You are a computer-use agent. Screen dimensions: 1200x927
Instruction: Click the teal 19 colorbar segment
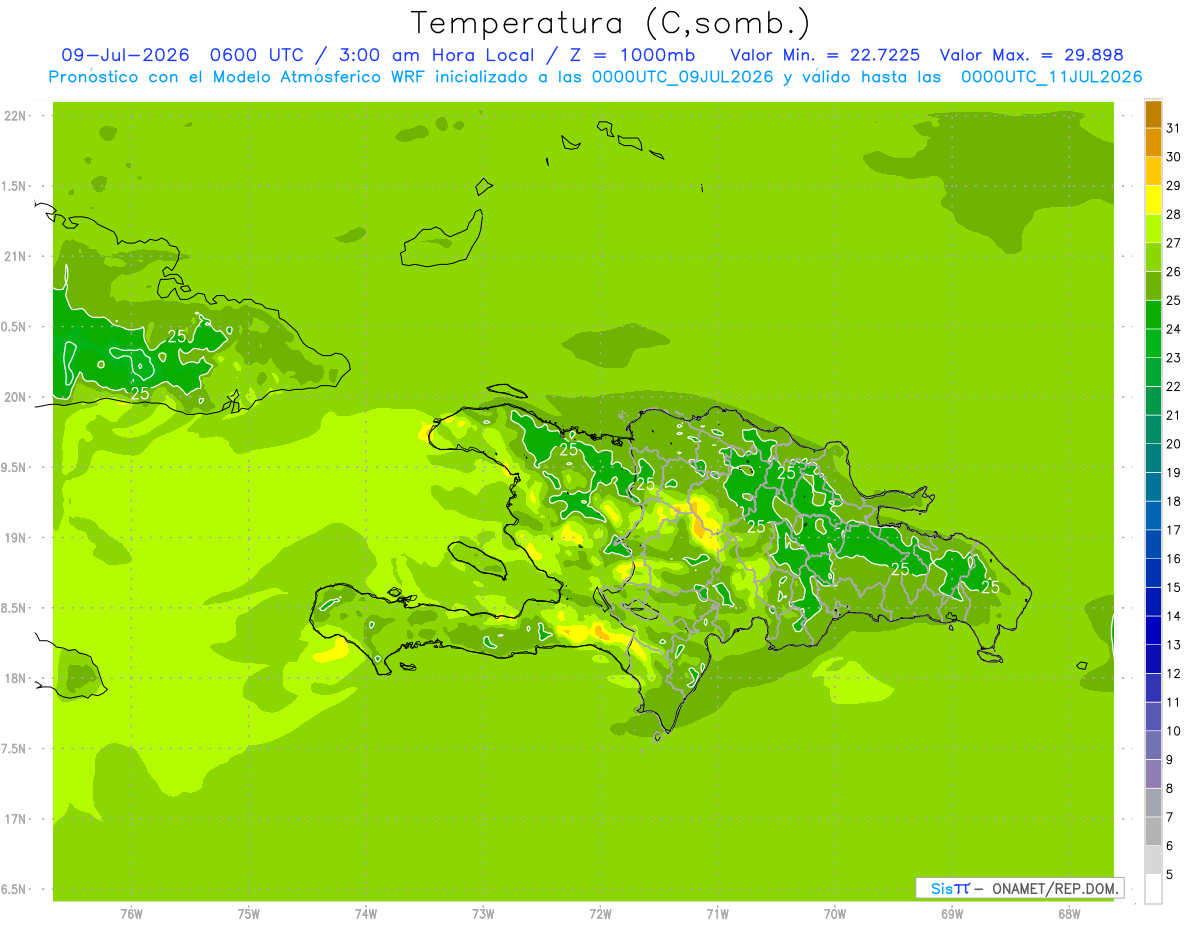[1153, 459]
